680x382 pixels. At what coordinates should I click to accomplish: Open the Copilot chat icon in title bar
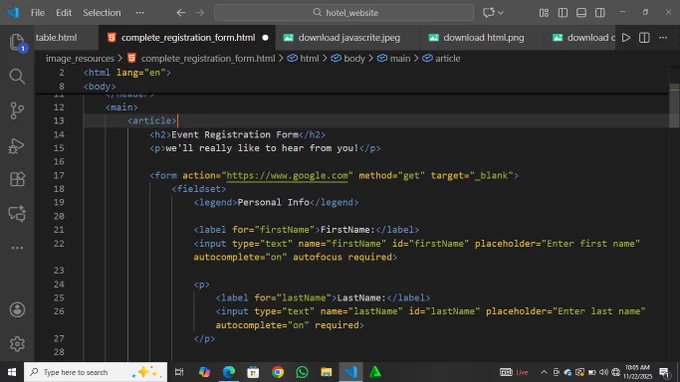488,13
